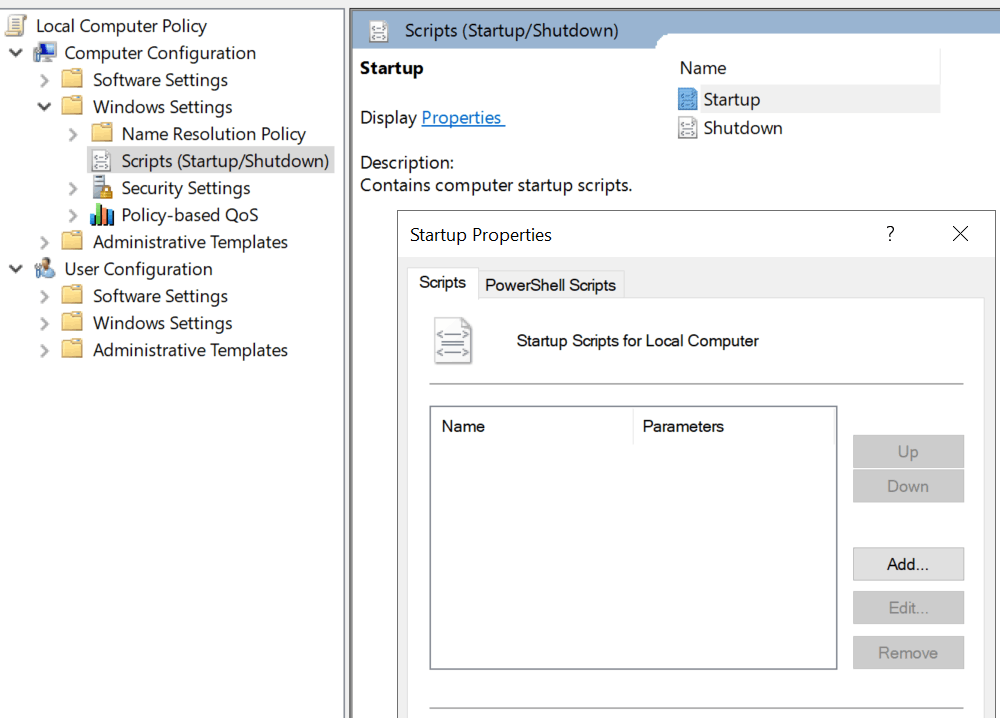Click the Remove button
The width and height of the screenshot is (1000, 718).
[908, 652]
